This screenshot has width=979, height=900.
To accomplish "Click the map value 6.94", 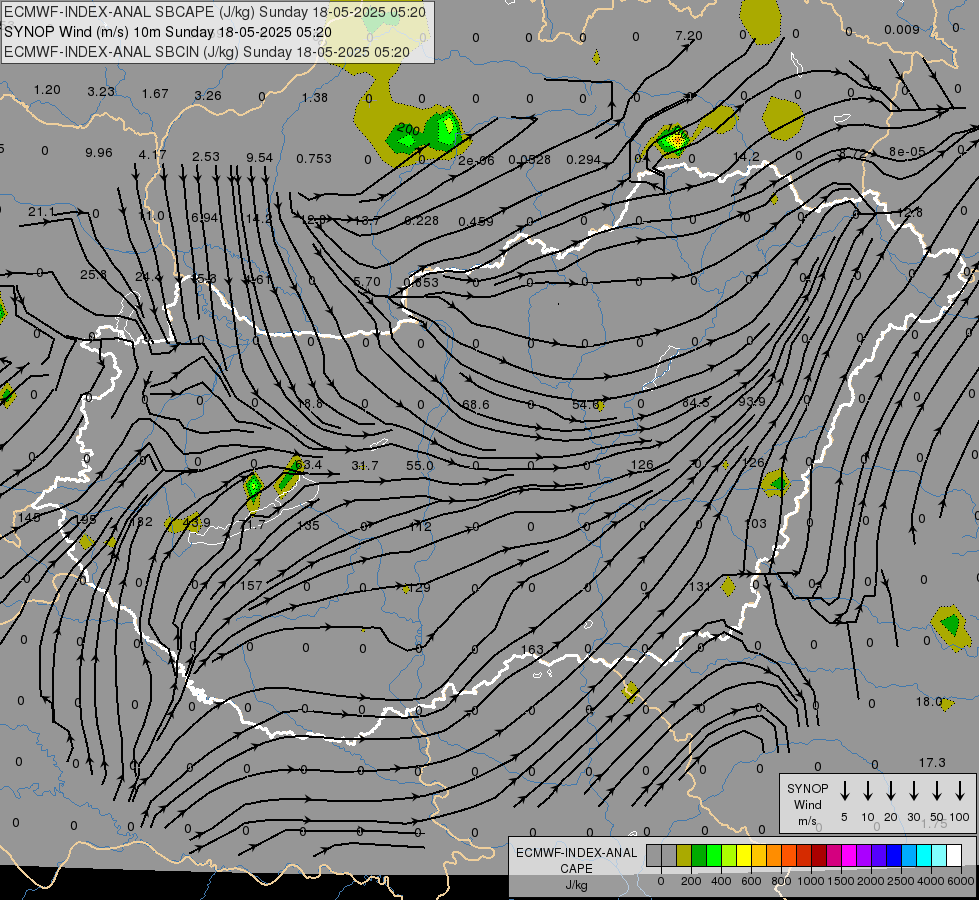I will tap(204, 217).
